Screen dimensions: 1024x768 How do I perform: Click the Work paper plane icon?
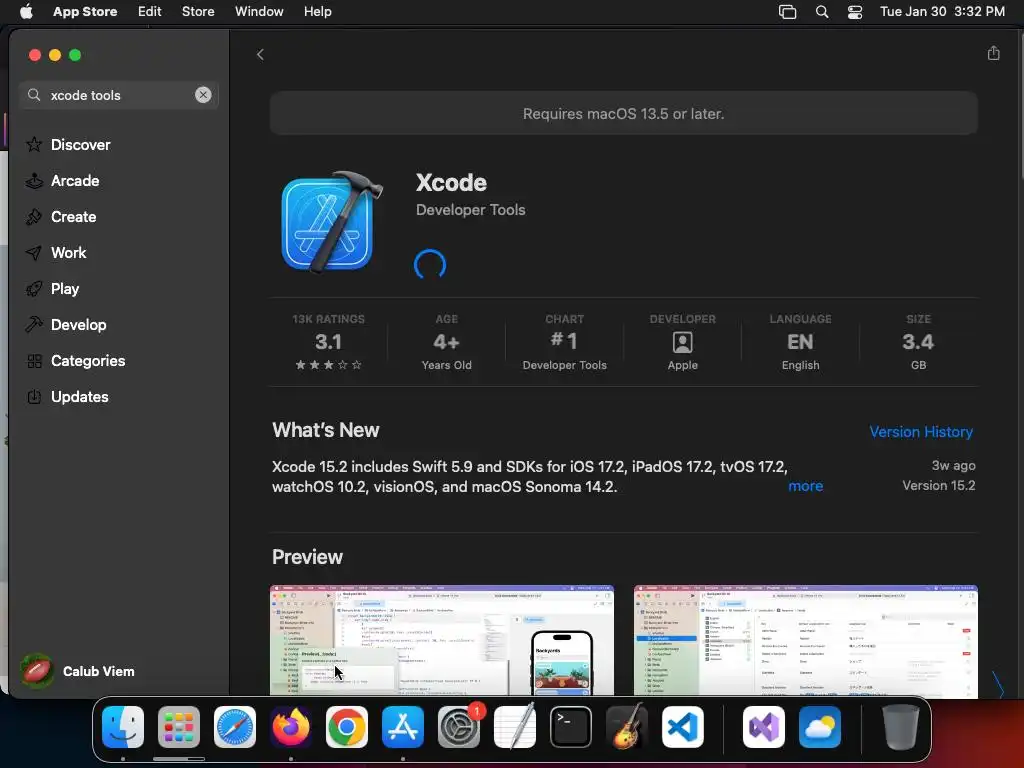tap(34, 253)
